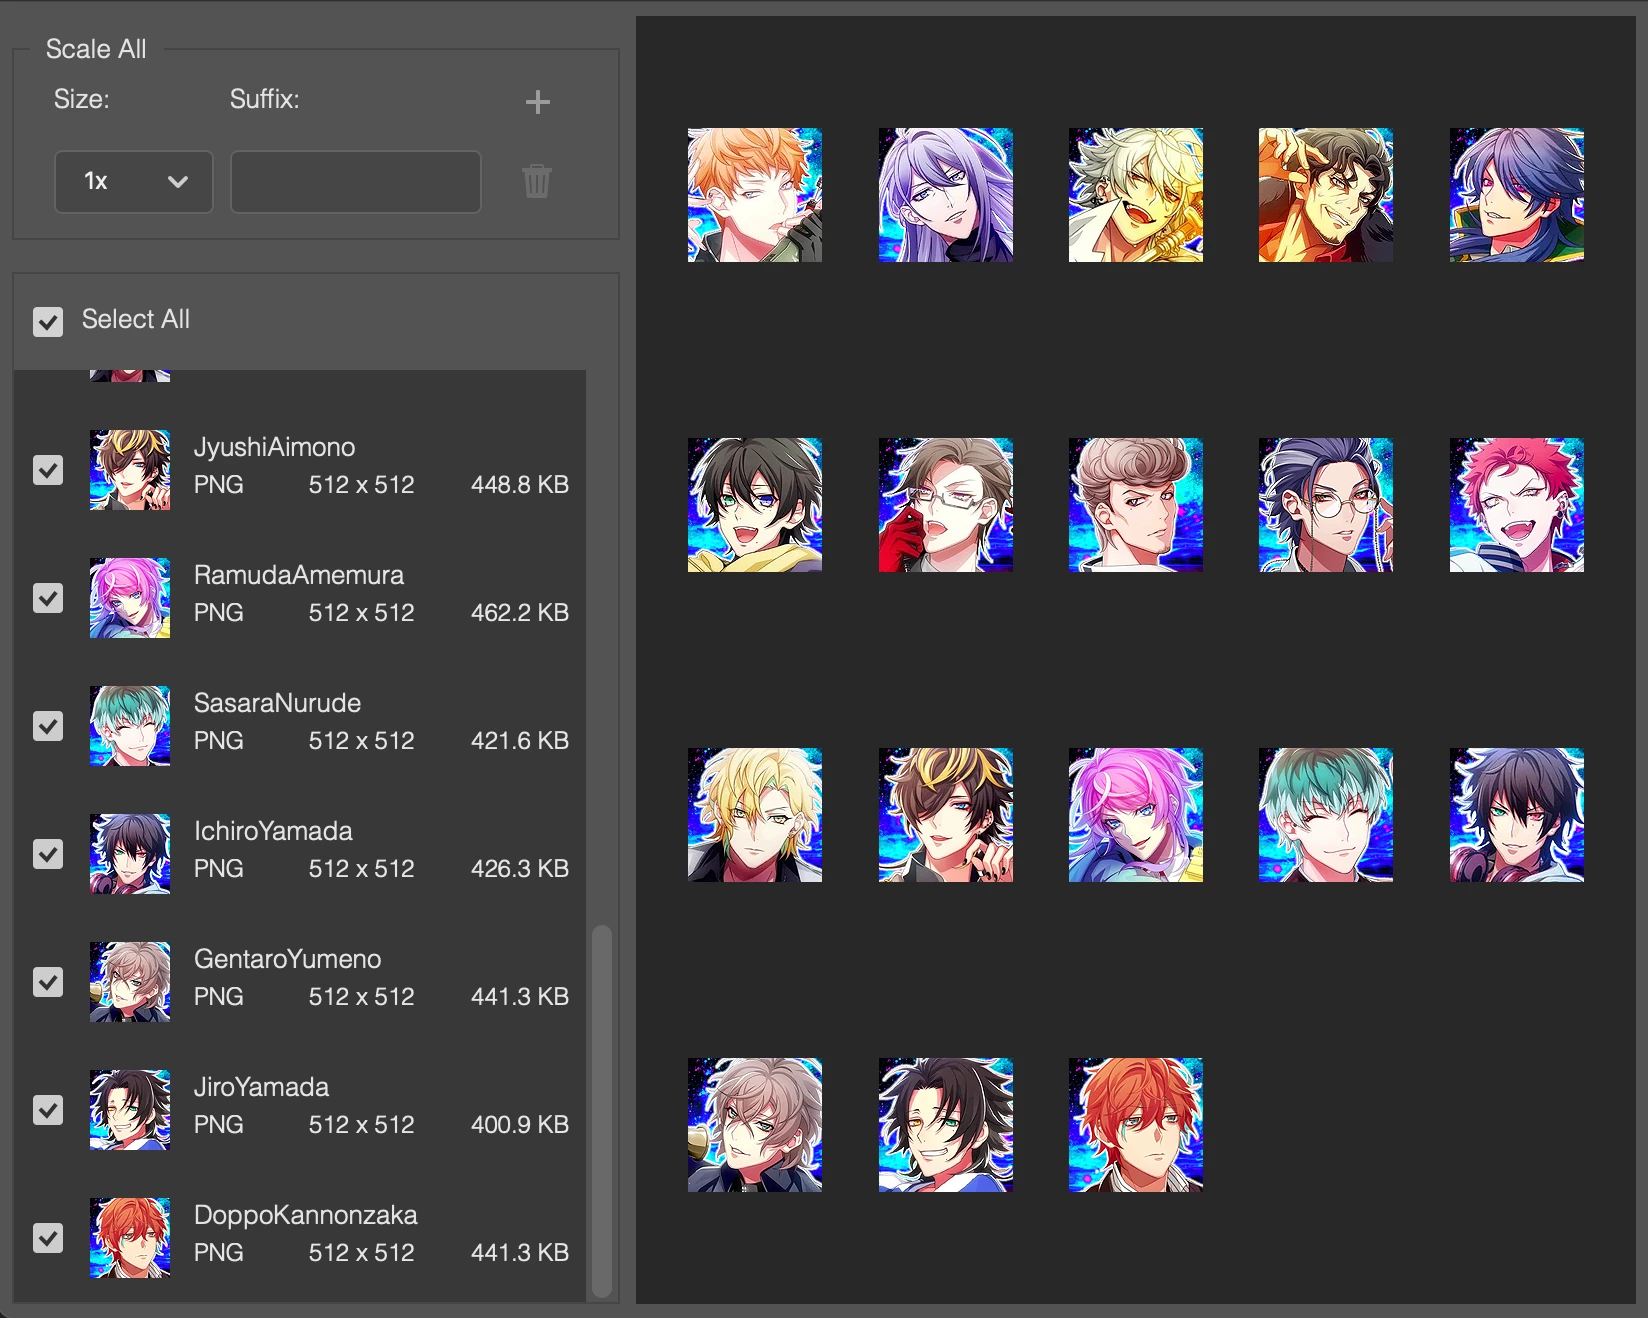Preview the pink-haired character in grid
The height and width of the screenshot is (1318, 1648).
[1136, 815]
